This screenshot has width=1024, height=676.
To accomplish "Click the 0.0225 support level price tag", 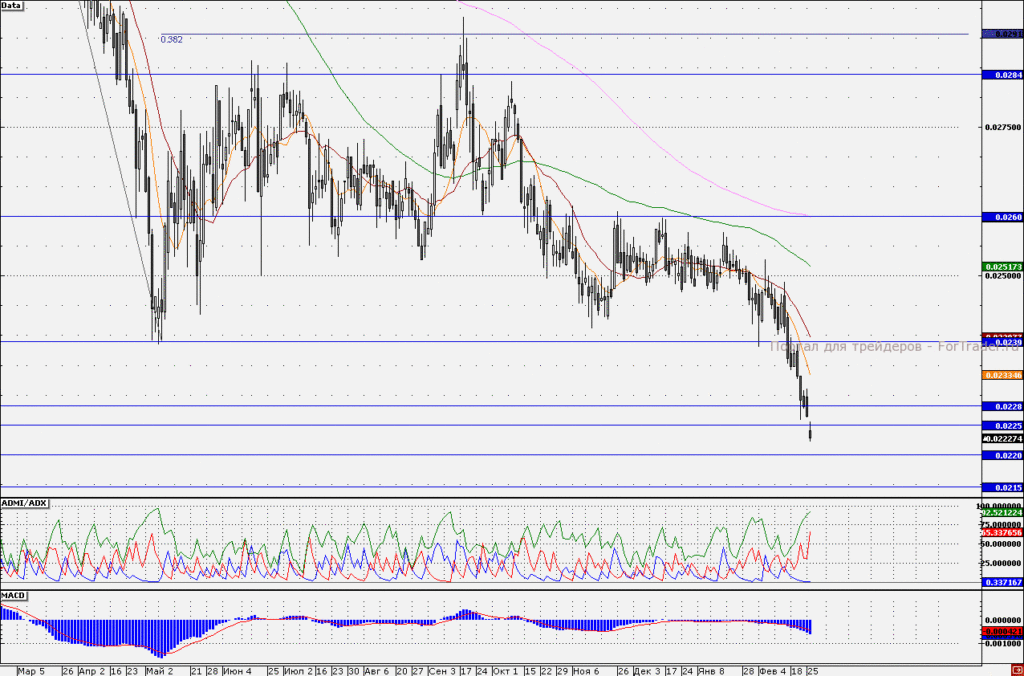I will pos(1002,426).
